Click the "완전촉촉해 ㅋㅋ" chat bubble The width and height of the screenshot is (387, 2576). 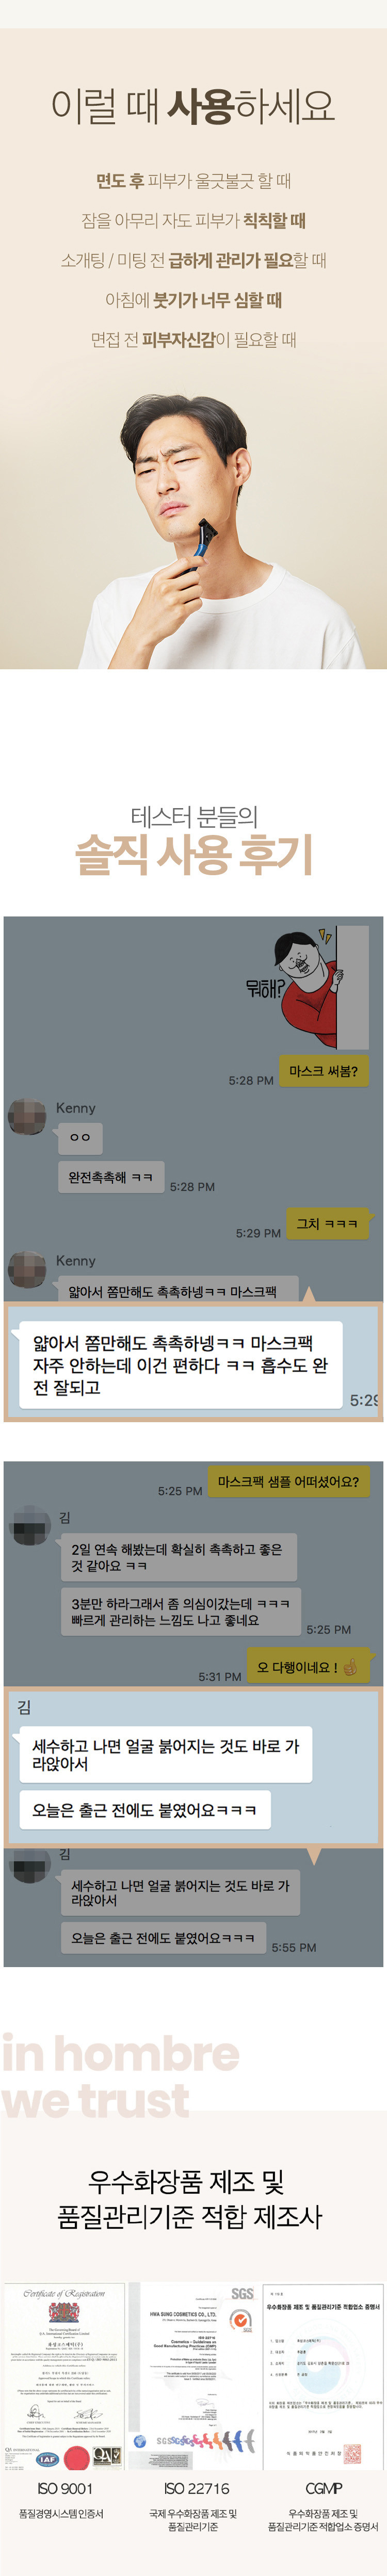[x=110, y=1177]
